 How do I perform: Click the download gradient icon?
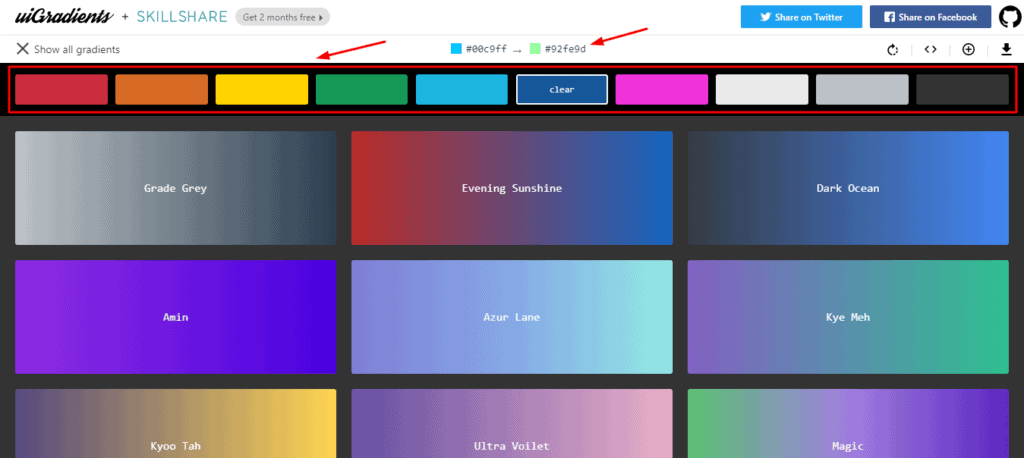click(1006, 50)
